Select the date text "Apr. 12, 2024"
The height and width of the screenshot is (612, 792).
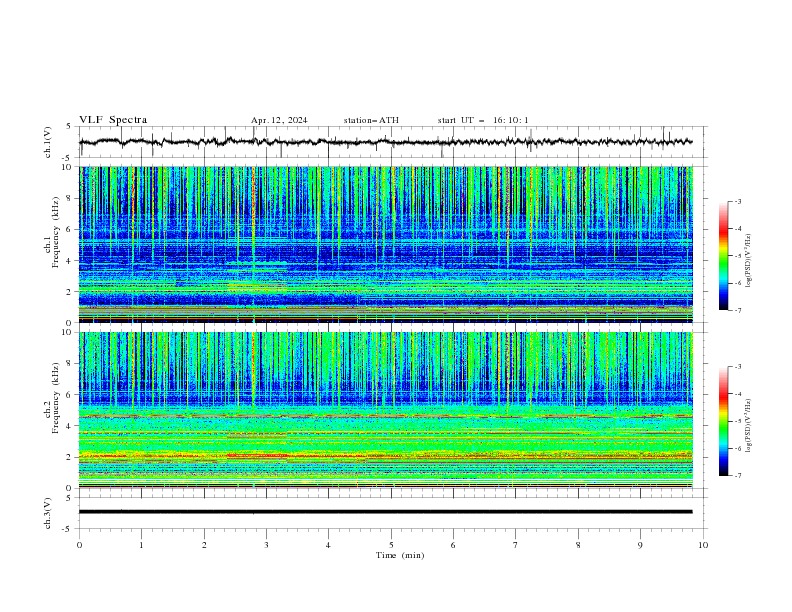click(x=279, y=120)
